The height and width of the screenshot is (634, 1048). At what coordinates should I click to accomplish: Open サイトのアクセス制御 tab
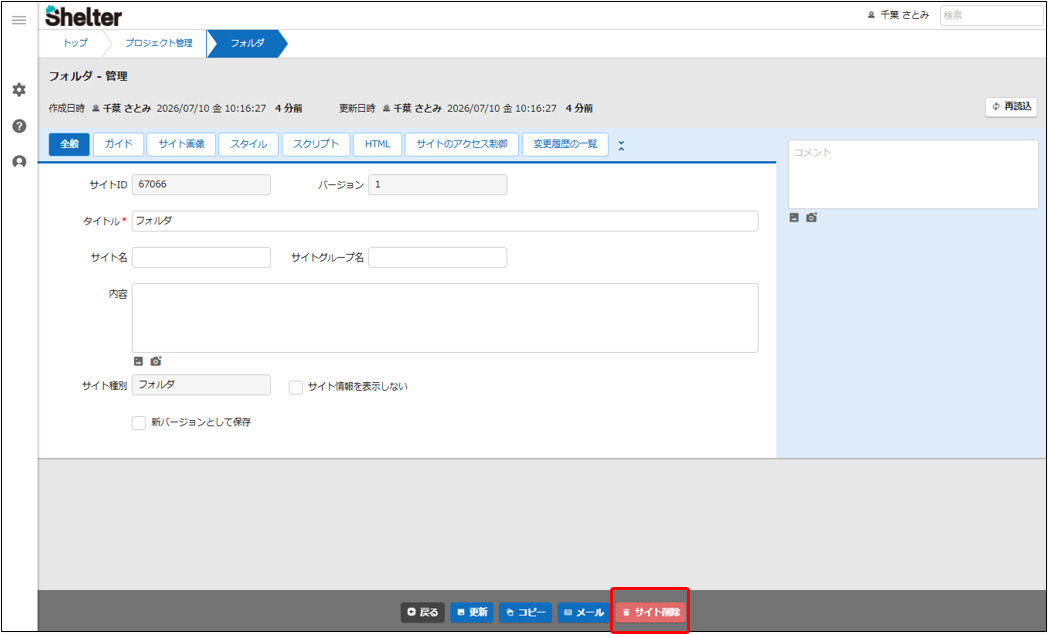pyautogui.click(x=462, y=144)
